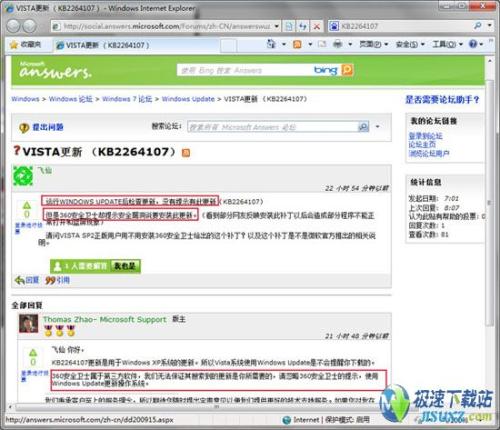Click 浏览论坛用户 sidebar link
The image size is (500, 430).
click(429, 153)
